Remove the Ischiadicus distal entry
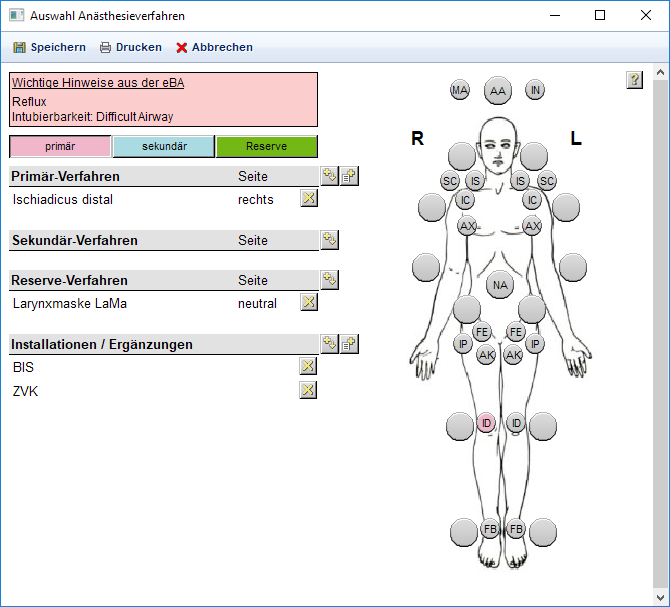 [309, 198]
